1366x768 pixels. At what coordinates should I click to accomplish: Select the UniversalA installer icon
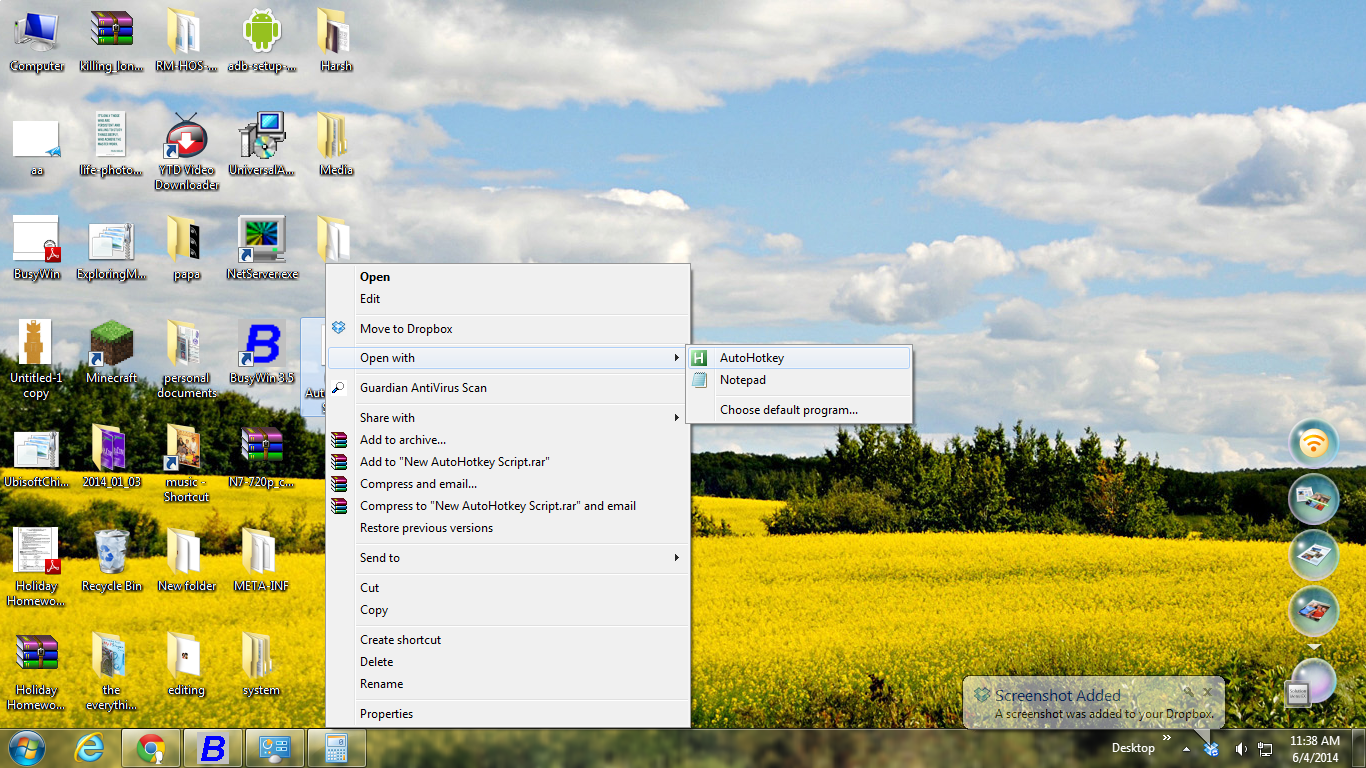tap(262, 145)
